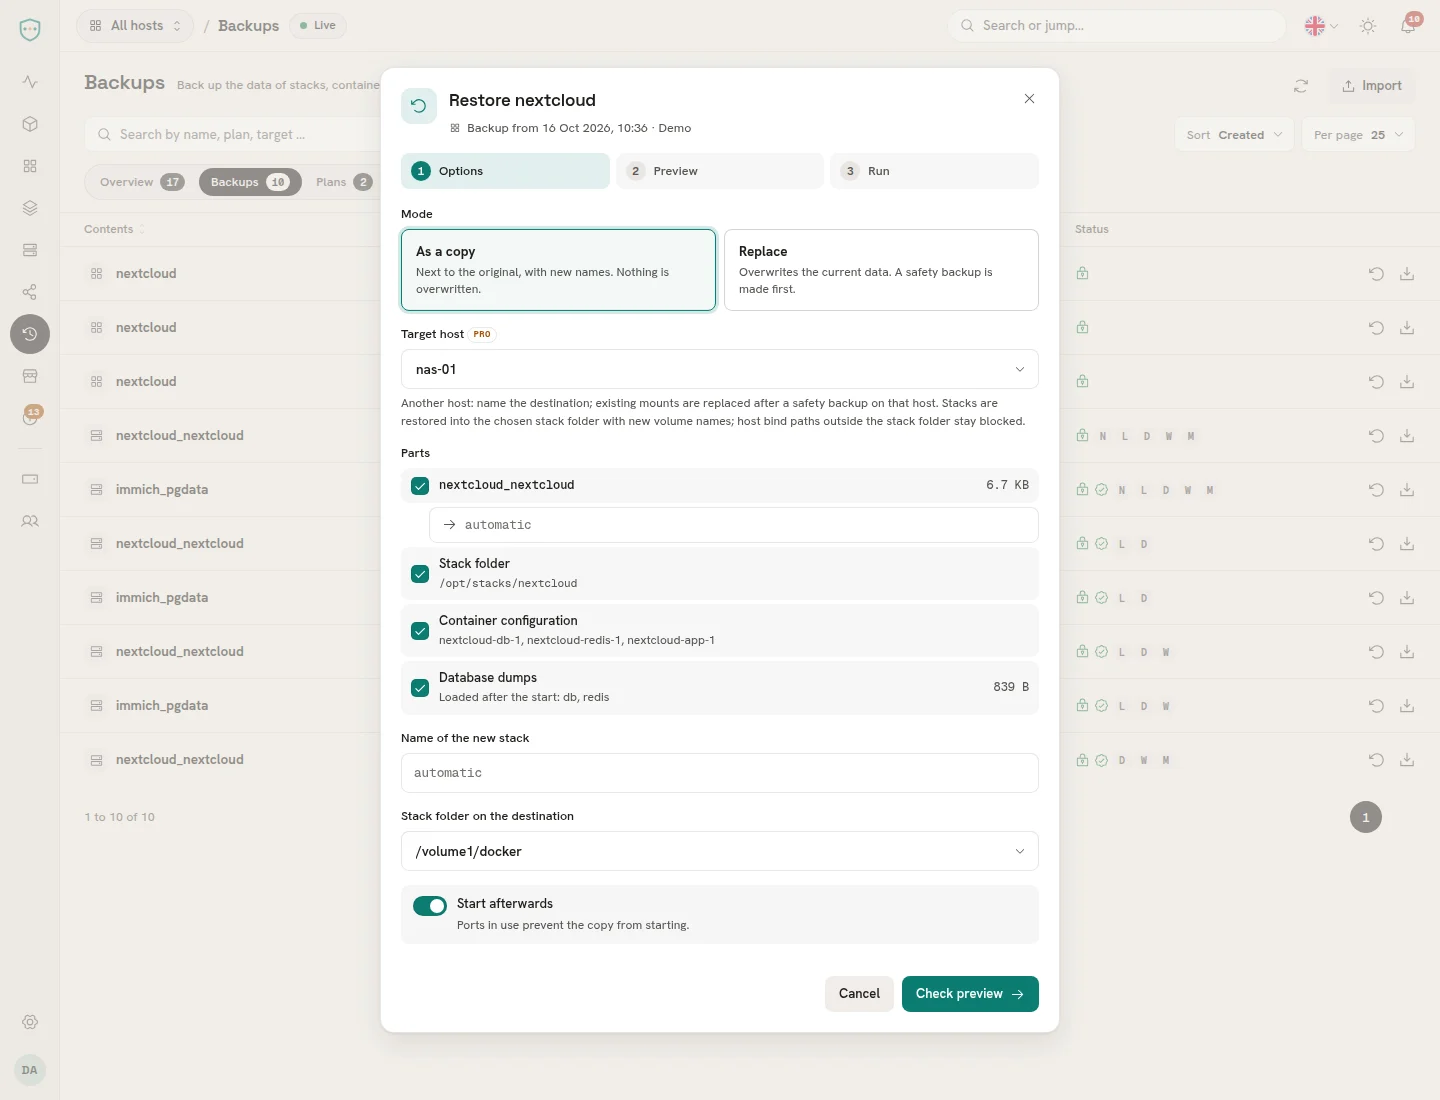
Task: Uncheck the Container configuration checkbox
Action: pyautogui.click(x=420, y=631)
